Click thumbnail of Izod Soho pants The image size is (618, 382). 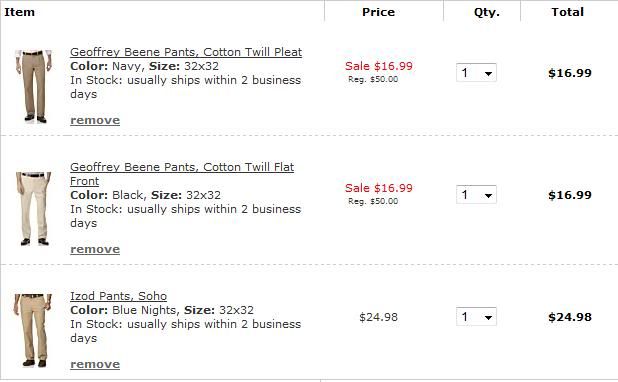pyautogui.click(x=33, y=330)
